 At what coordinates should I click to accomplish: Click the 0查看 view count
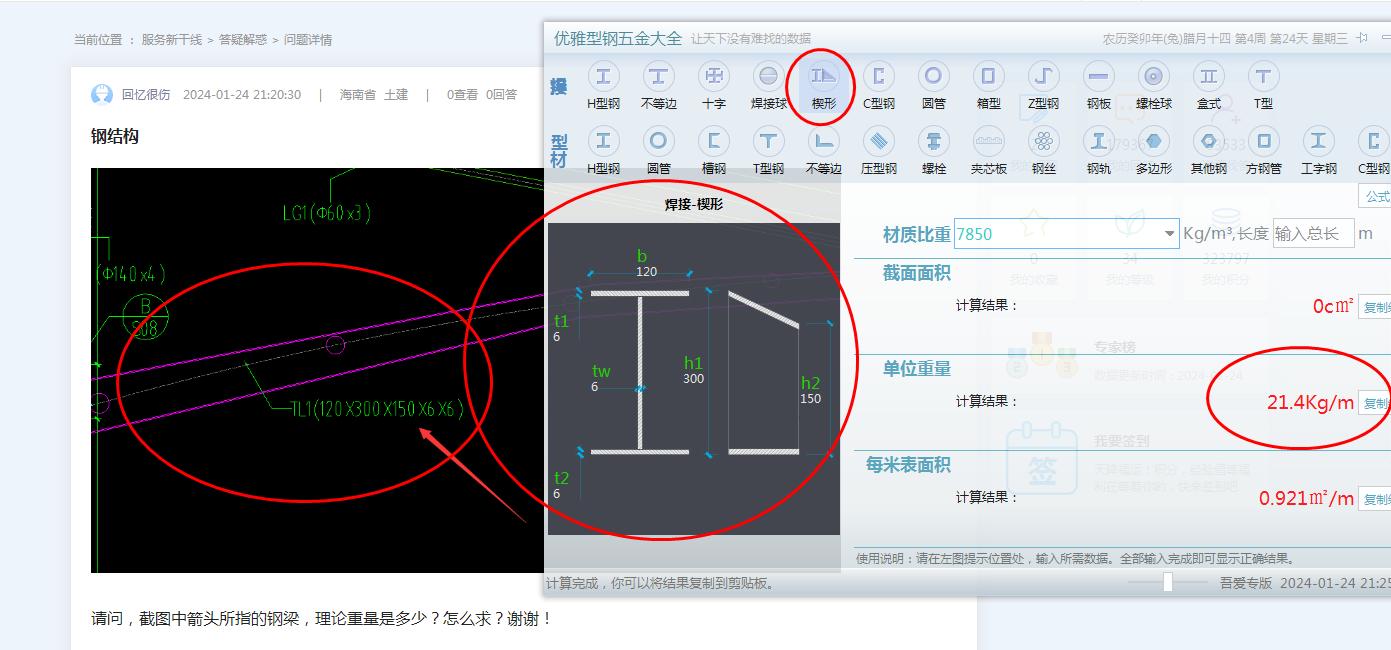point(462,95)
